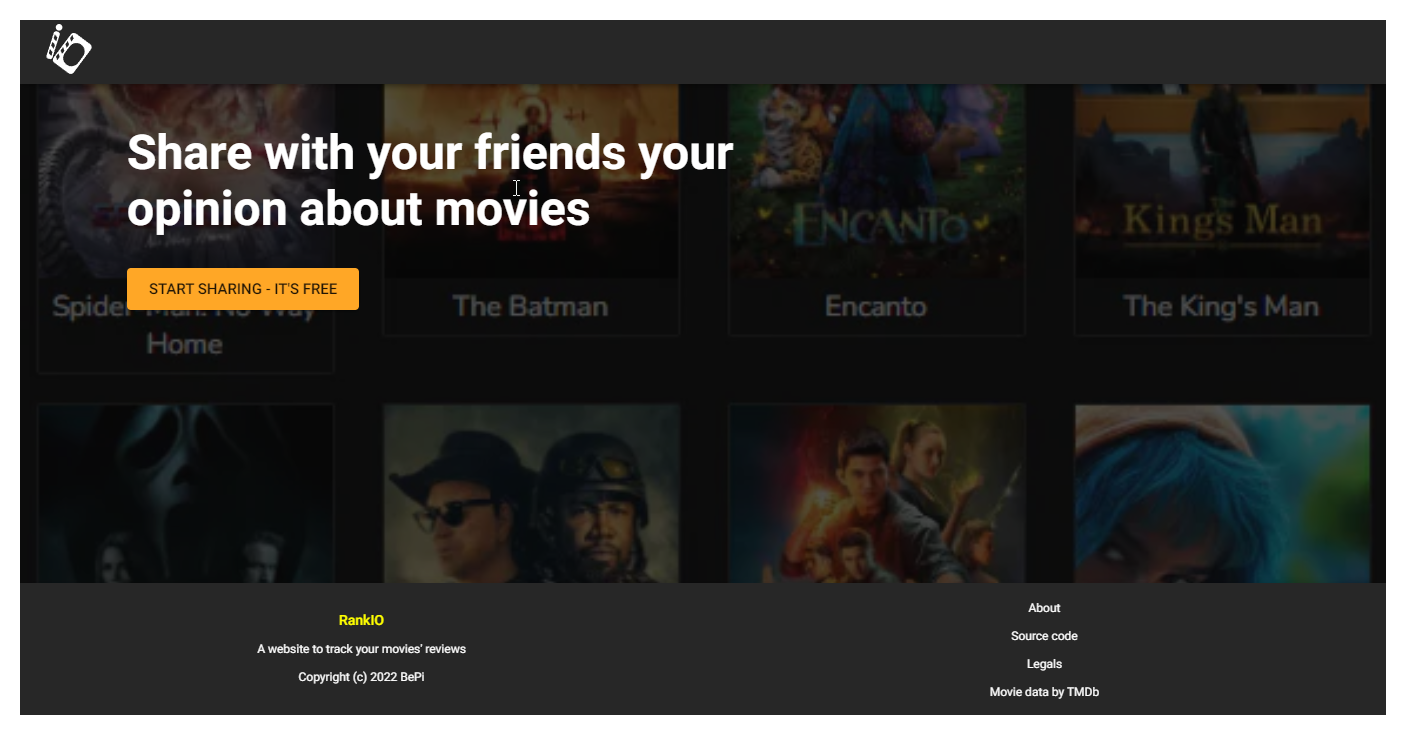Screen dimensions: 1406x735
Task: Click the blue-haired character movie poster
Action: 1221,493
